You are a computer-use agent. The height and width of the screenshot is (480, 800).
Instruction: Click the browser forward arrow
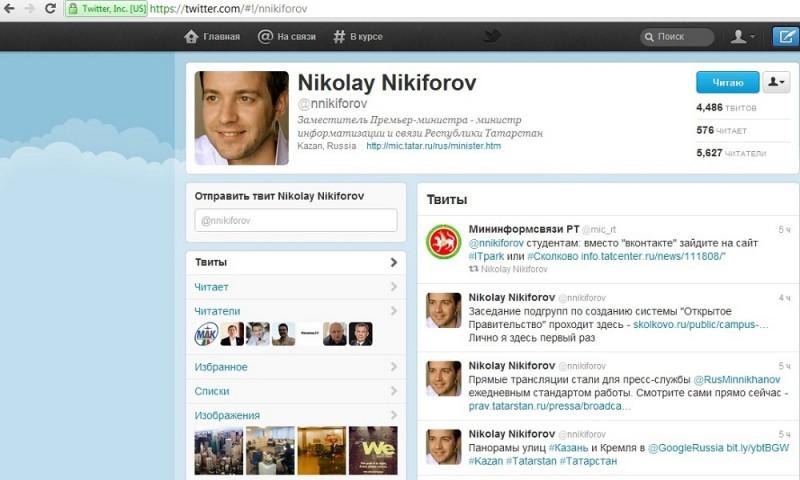click(29, 9)
